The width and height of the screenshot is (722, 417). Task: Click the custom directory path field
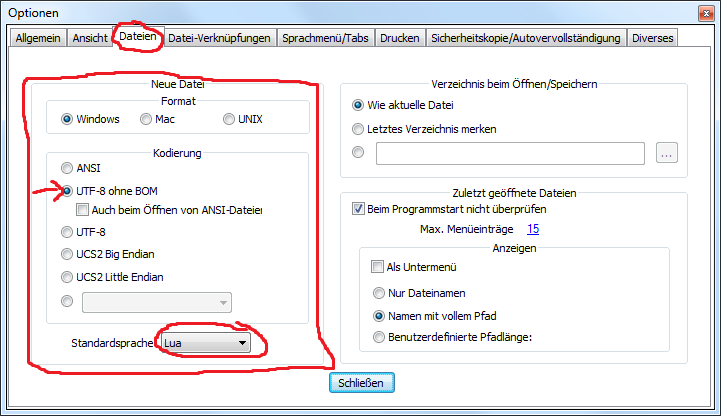pyautogui.click(x=510, y=153)
